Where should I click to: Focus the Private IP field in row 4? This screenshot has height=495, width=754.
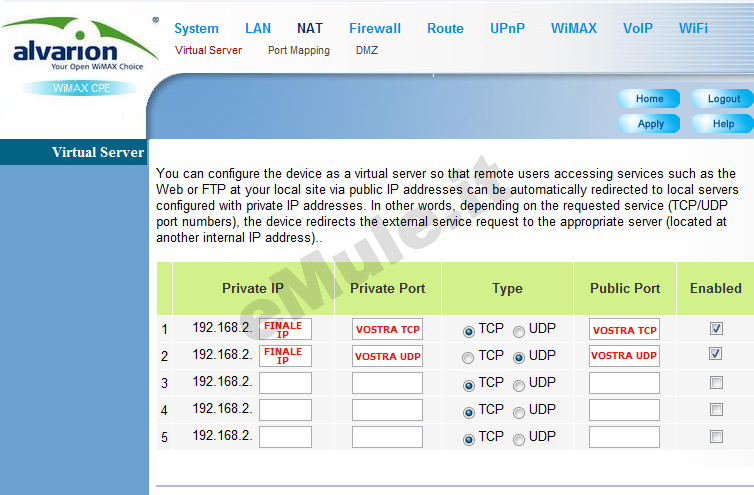[285, 410]
